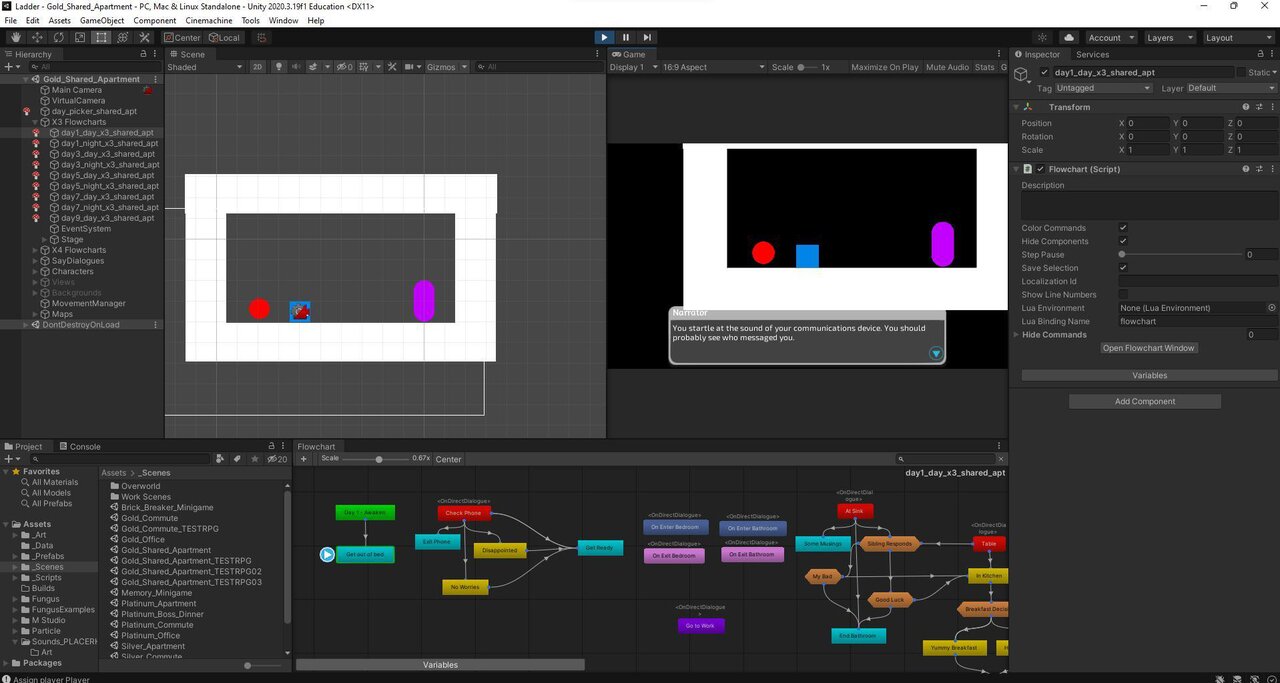The height and width of the screenshot is (683, 1280).
Task: Open the GameObject menu
Action: click(x=102, y=20)
